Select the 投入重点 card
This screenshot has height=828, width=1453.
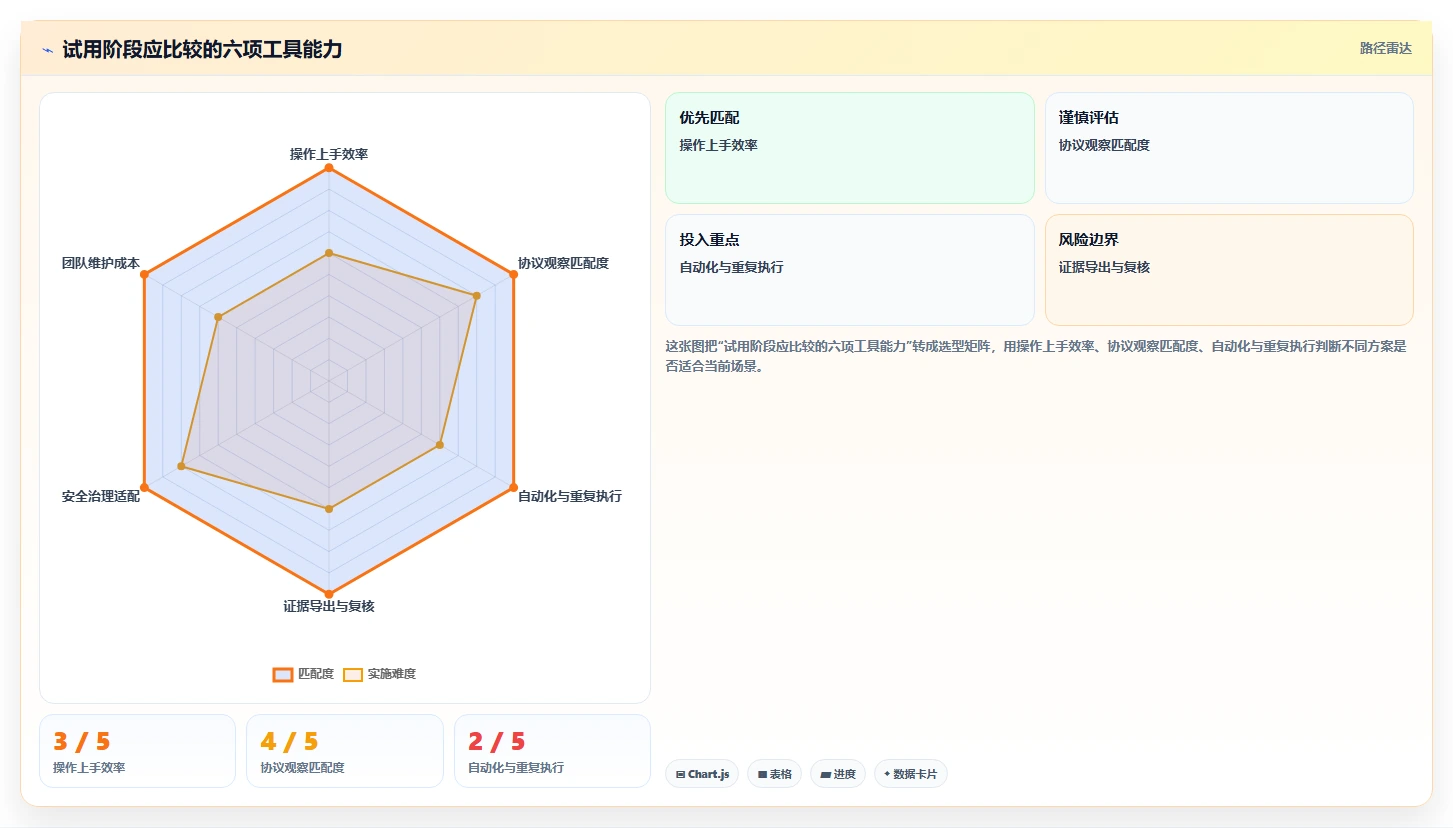pyautogui.click(x=849, y=270)
